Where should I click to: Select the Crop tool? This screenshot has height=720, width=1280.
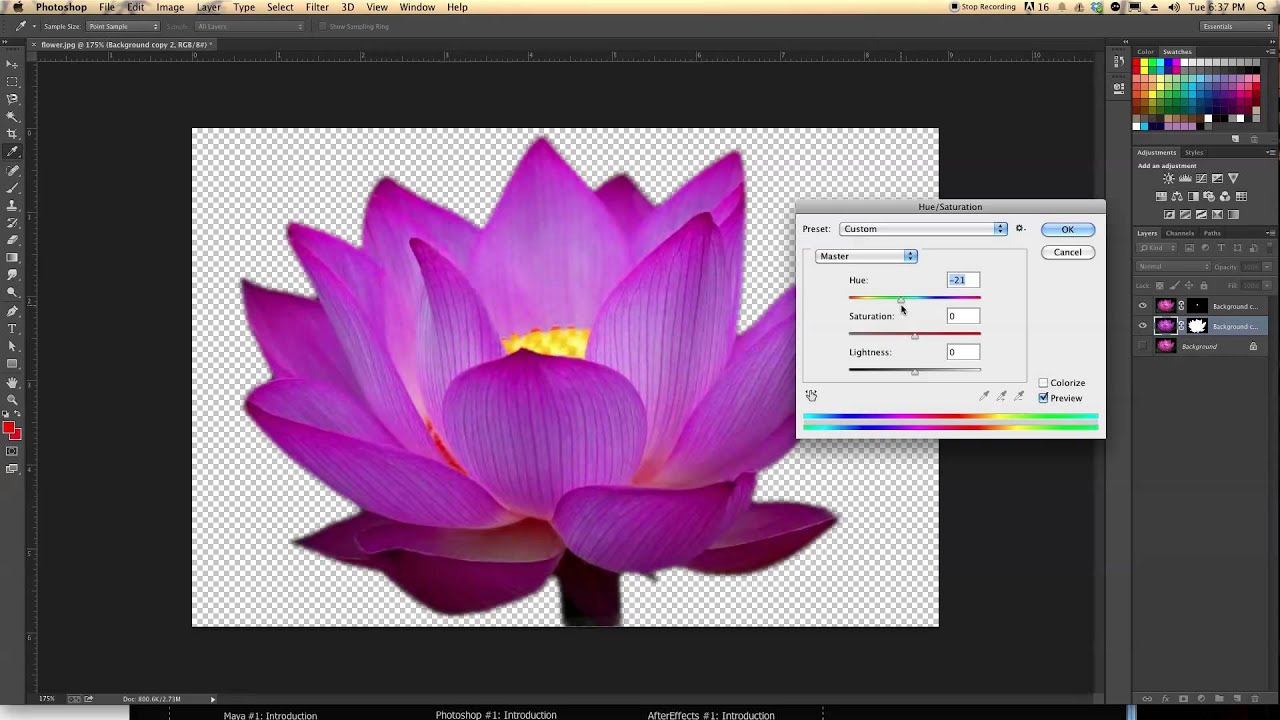coord(13,133)
